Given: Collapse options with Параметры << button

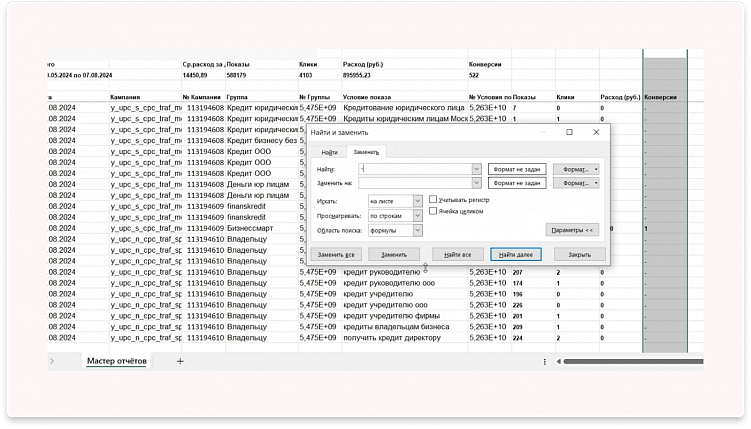Looking at the screenshot, I should click(572, 229).
